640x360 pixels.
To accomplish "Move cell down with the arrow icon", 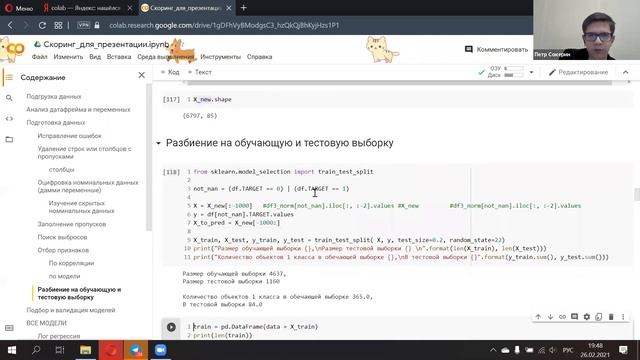I will pyautogui.click(x=550, y=317).
